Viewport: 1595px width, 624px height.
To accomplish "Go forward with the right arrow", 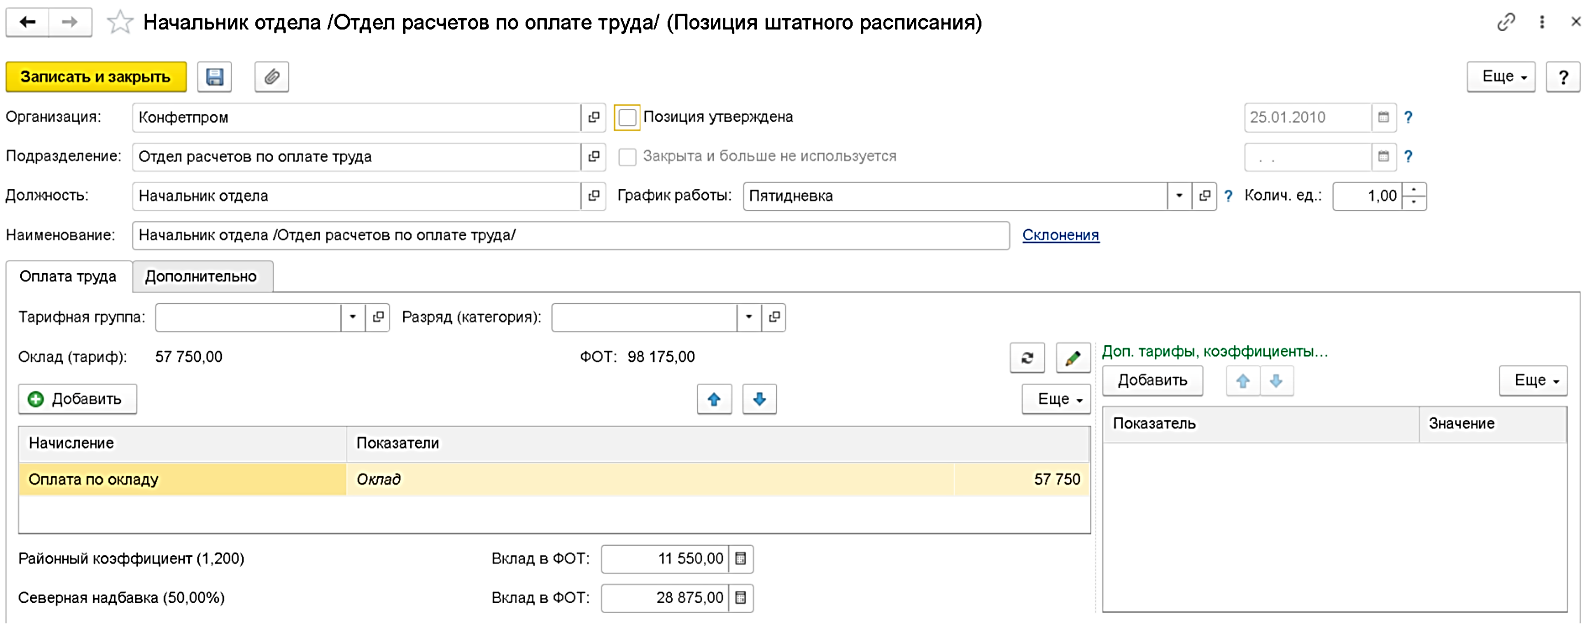I will pyautogui.click(x=70, y=22).
